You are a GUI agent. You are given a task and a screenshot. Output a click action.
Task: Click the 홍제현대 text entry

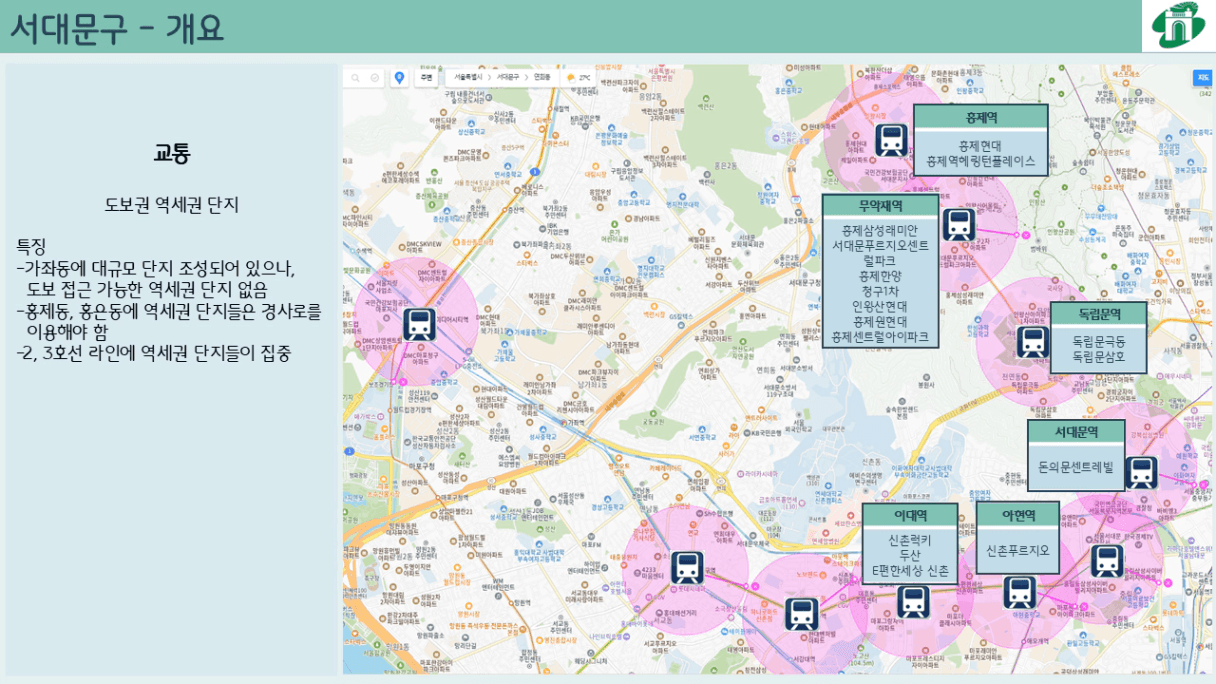pyautogui.click(x=980, y=145)
